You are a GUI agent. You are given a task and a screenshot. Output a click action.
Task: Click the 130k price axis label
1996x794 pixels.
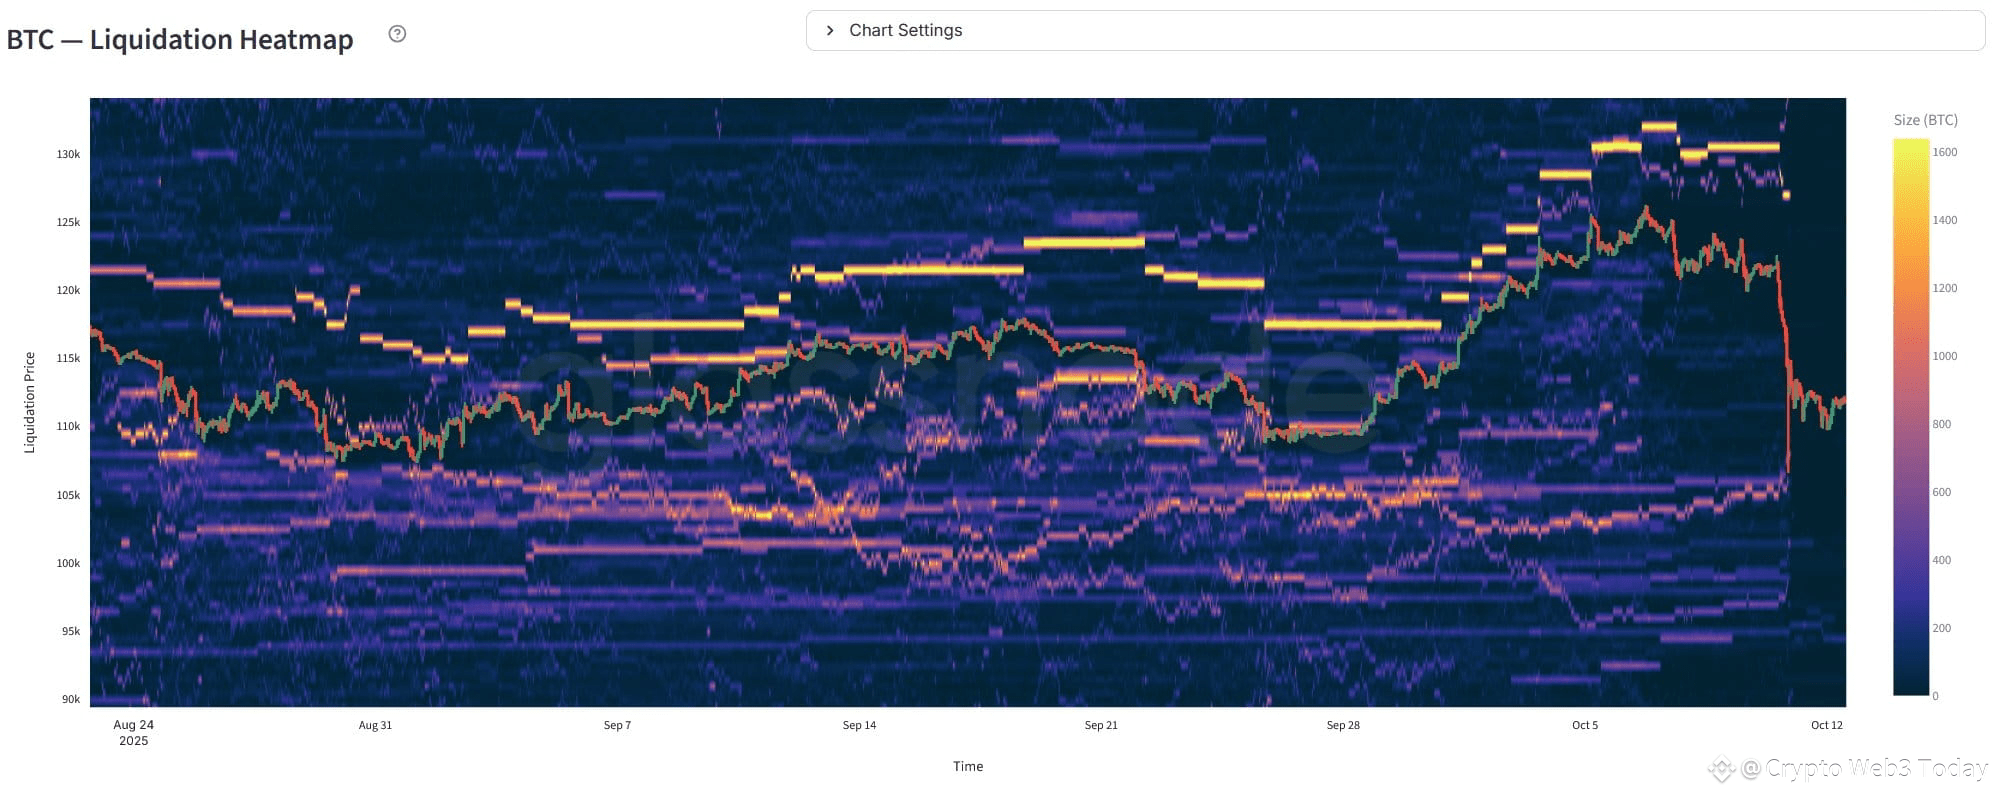coord(68,154)
